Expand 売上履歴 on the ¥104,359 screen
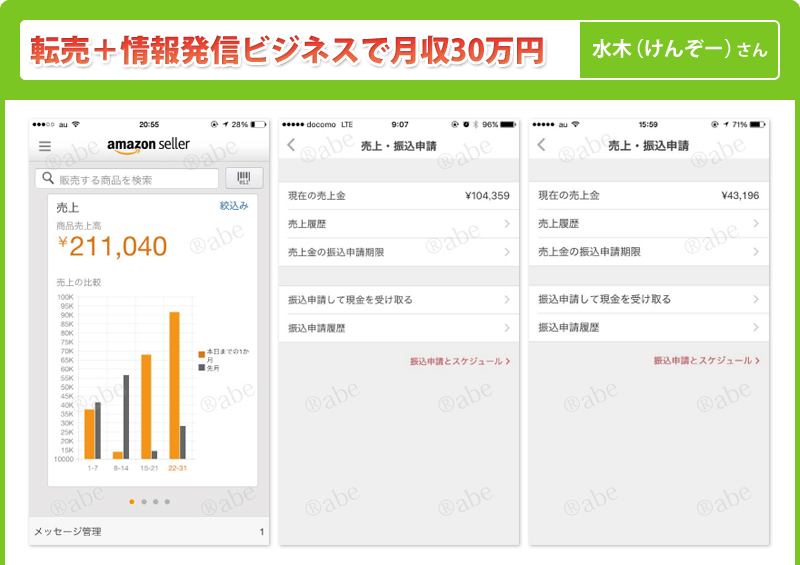The width and height of the screenshot is (800, 565). pos(507,224)
